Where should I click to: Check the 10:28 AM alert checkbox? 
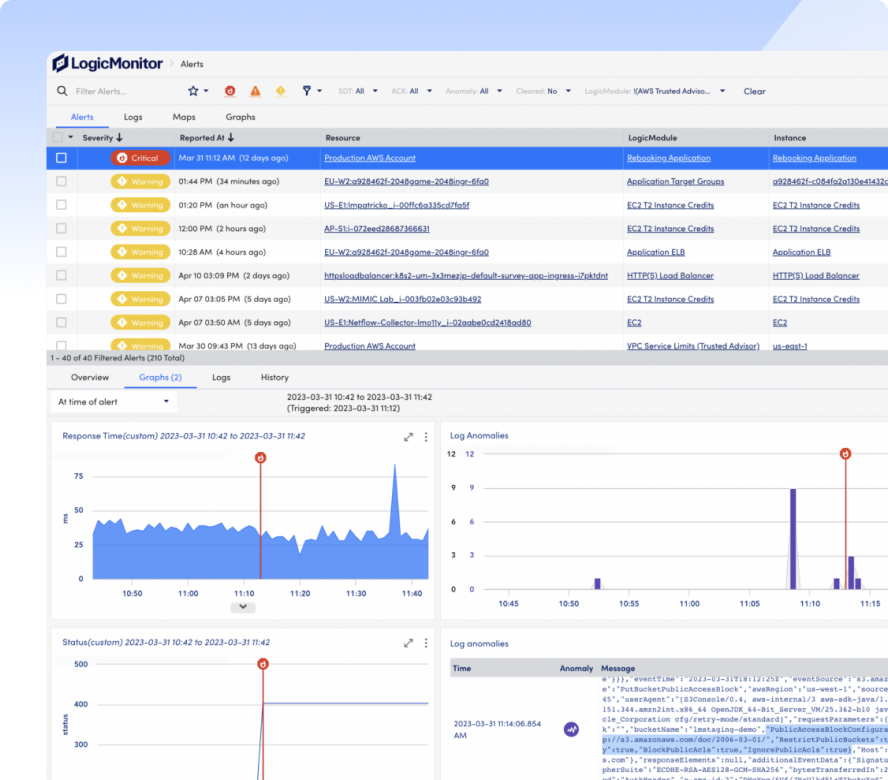[x=61, y=252]
